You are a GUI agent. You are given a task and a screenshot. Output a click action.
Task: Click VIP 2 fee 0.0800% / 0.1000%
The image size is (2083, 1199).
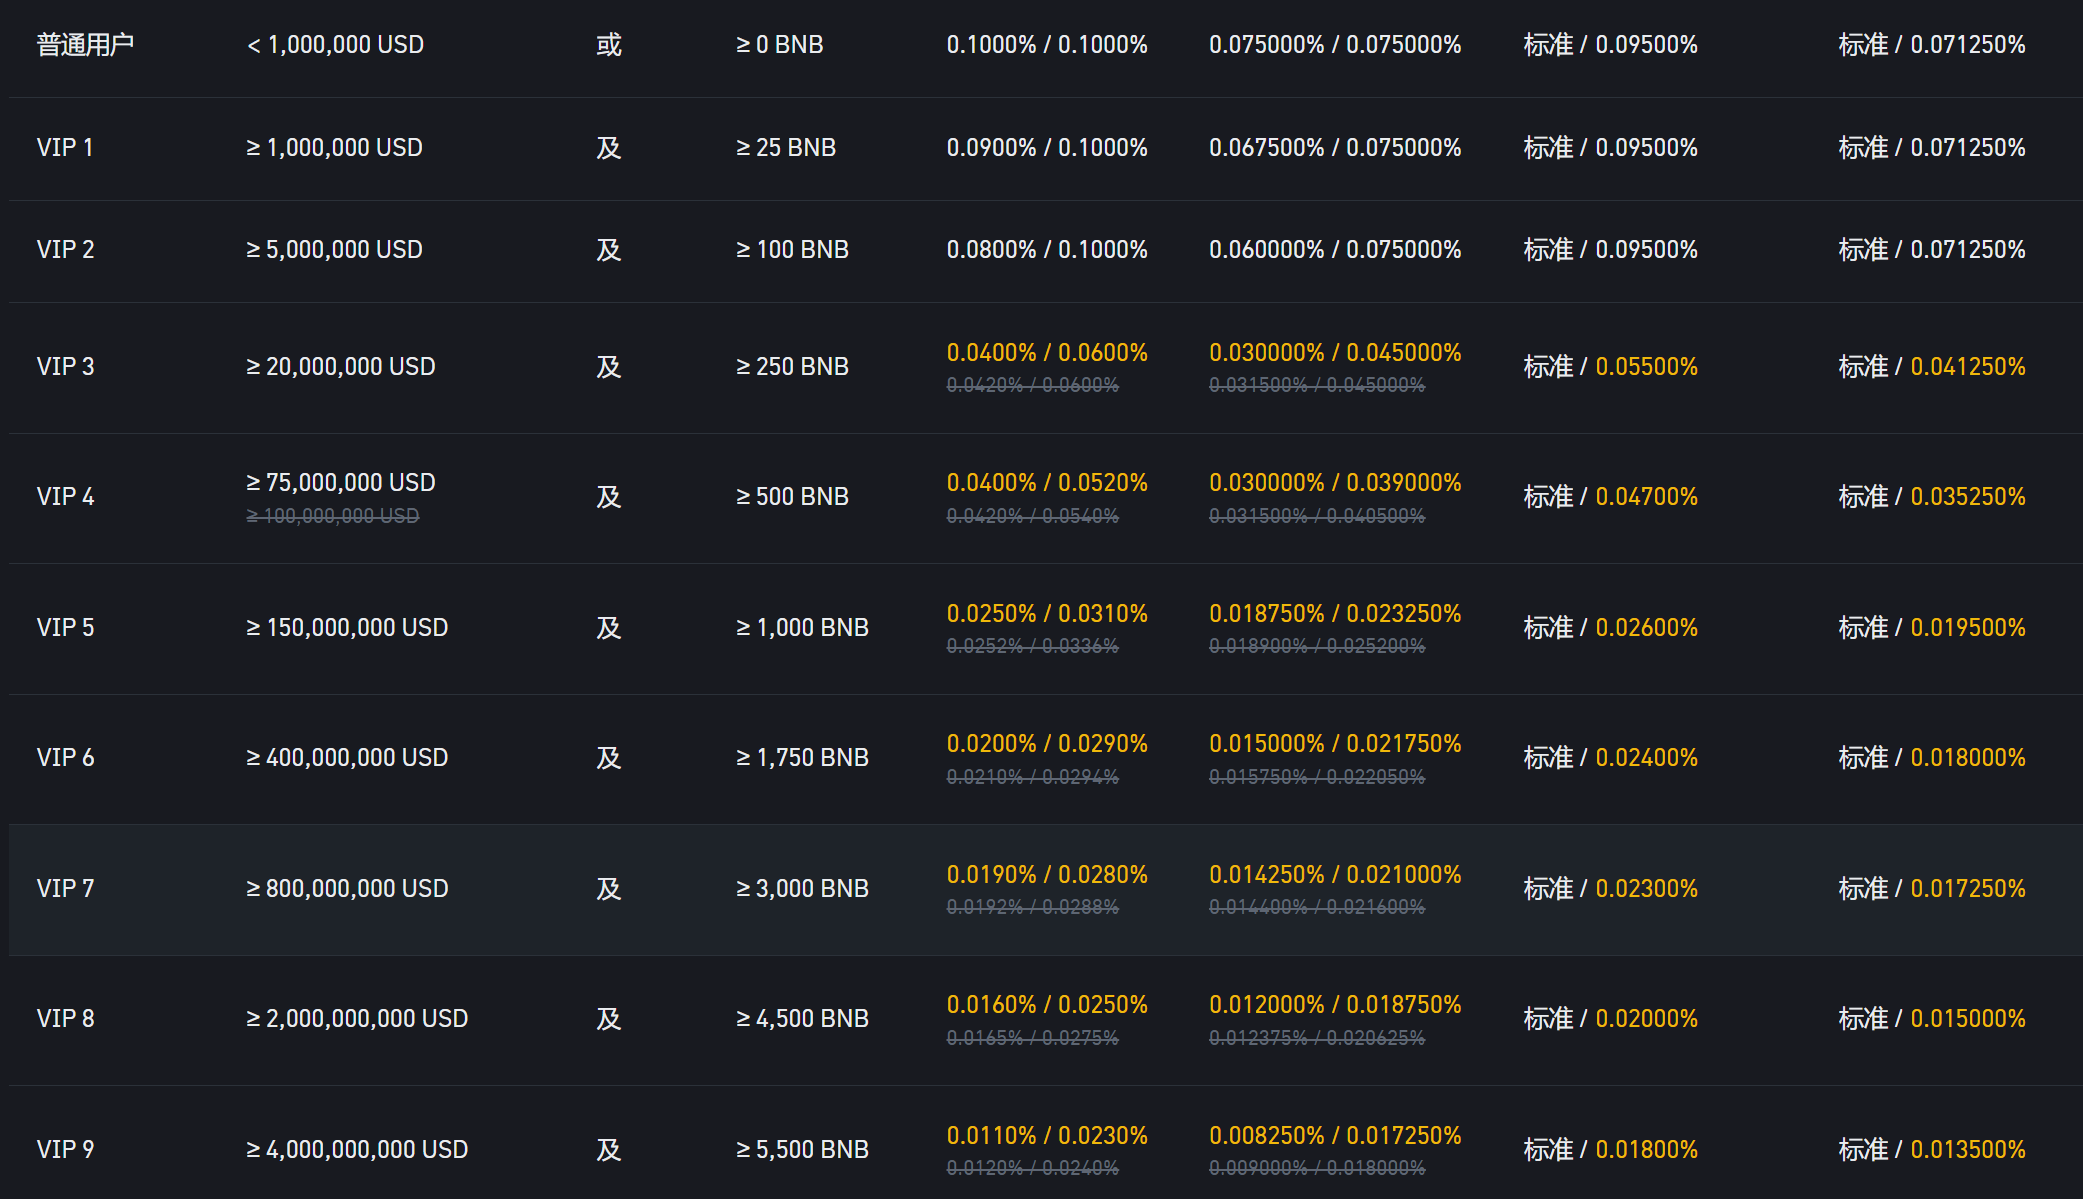tap(1046, 249)
